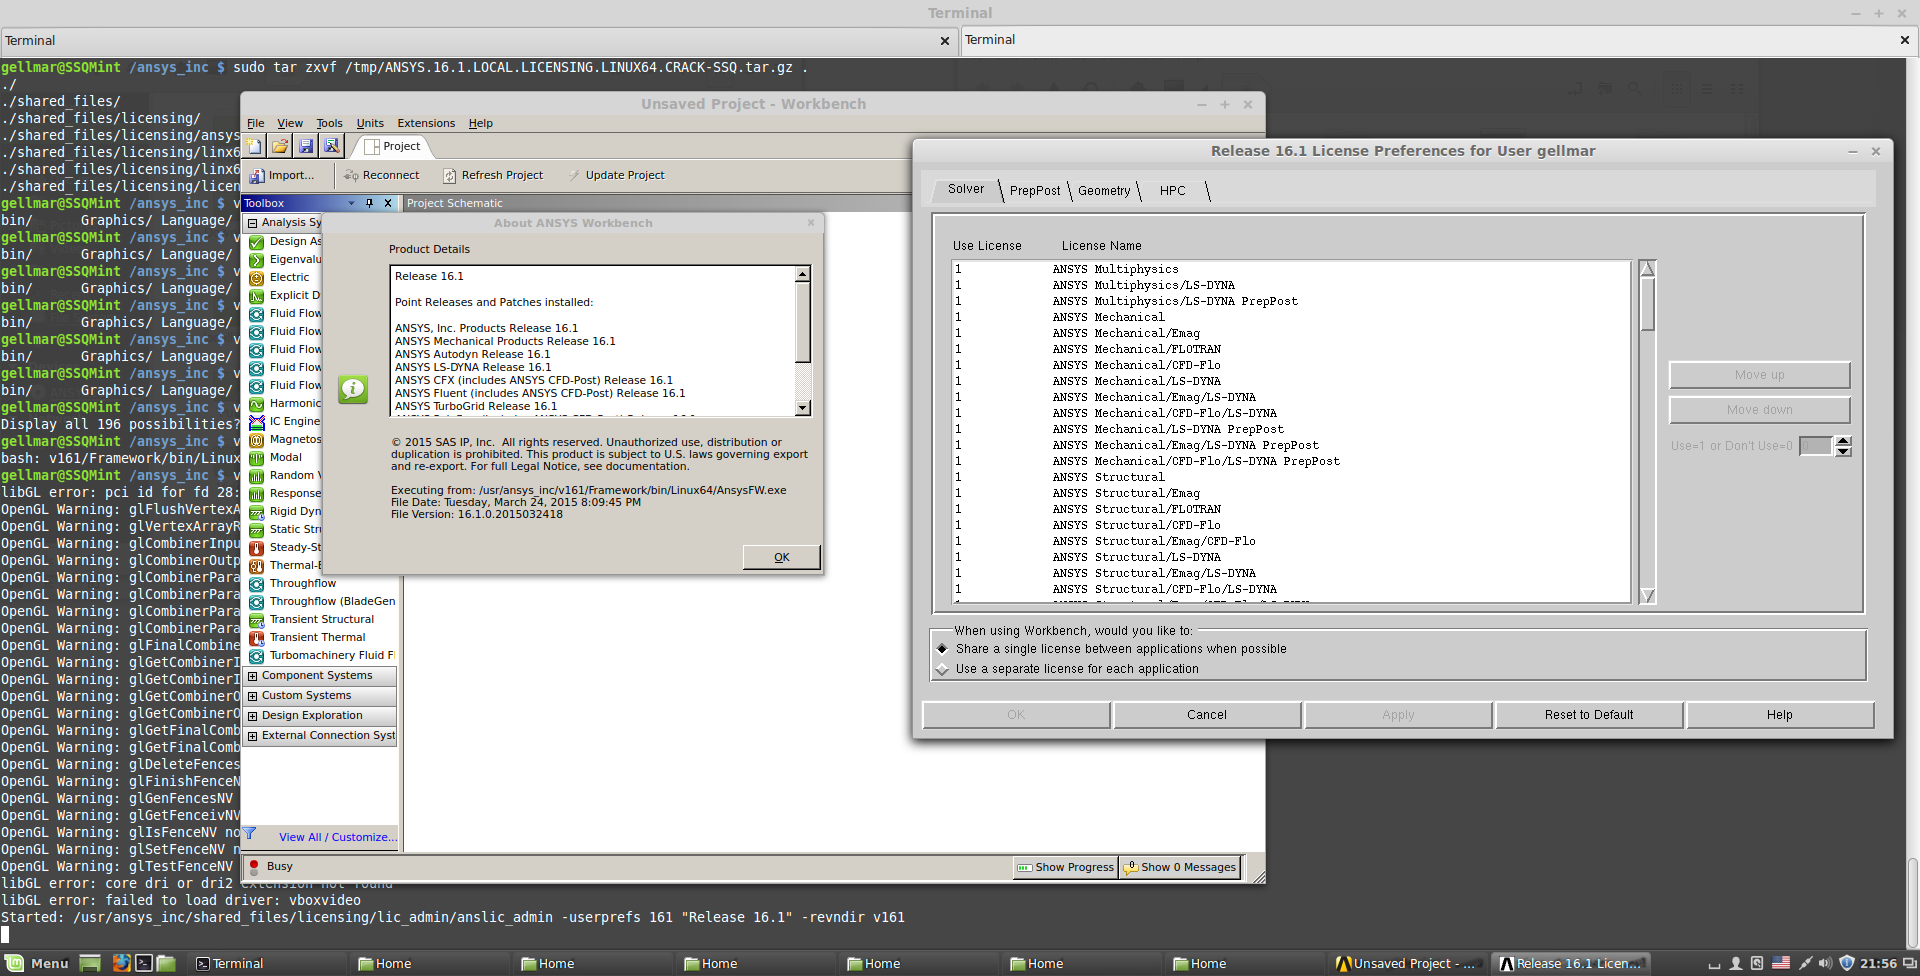The height and width of the screenshot is (976, 1920).
Task: Click the license list vertical scrollbar thumb
Action: [1648, 303]
